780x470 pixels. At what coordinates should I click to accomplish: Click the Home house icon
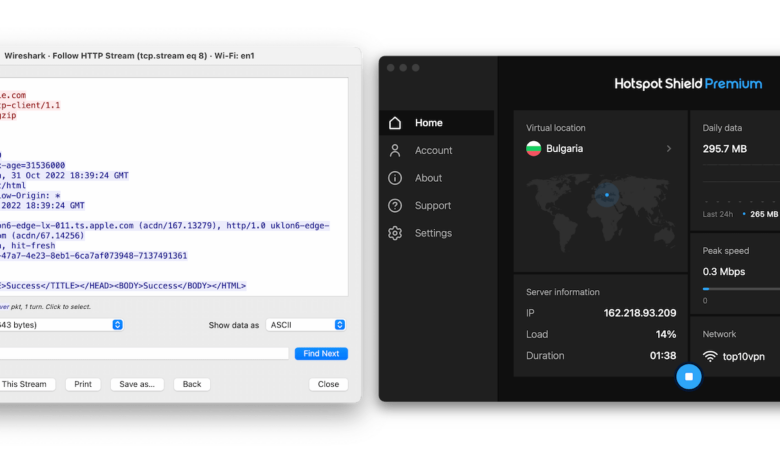tap(395, 123)
